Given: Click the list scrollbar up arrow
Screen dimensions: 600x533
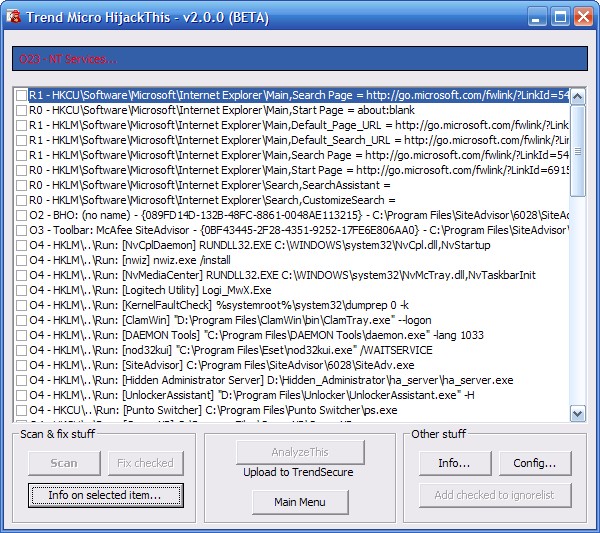Looking at the screenshot, I should pos(577,96).
